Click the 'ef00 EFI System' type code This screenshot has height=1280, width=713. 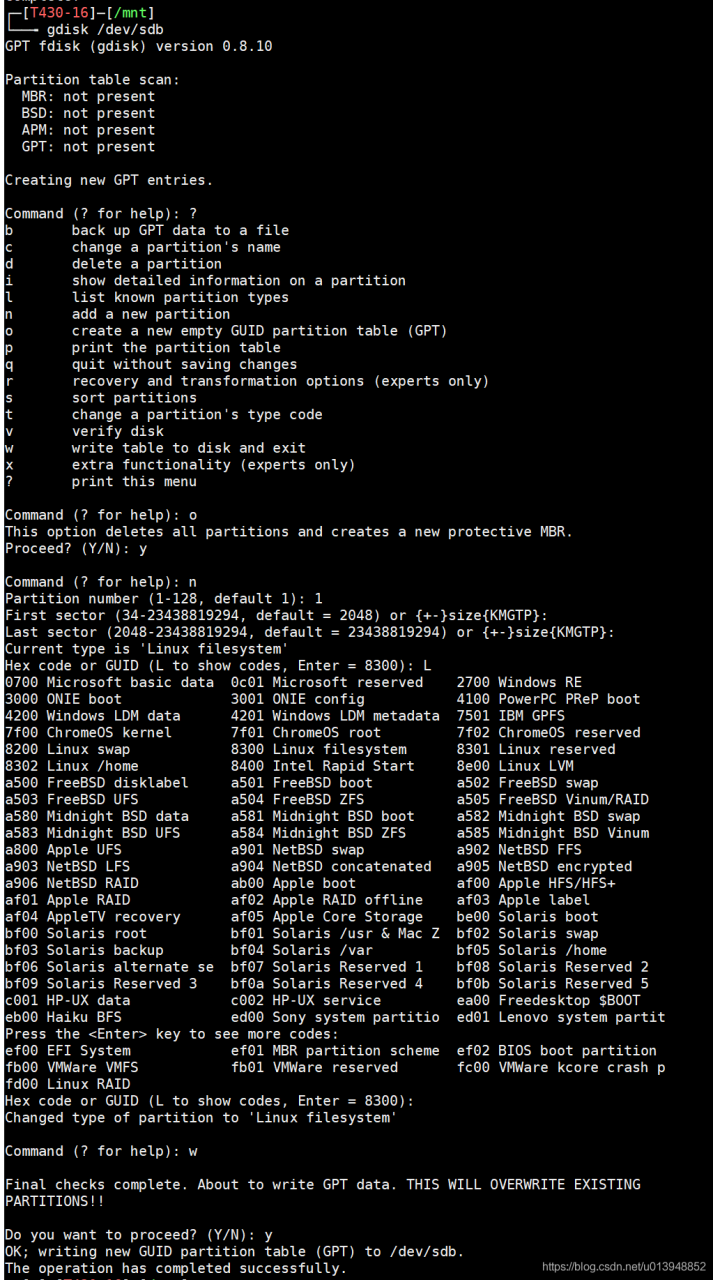point(67,1051)
